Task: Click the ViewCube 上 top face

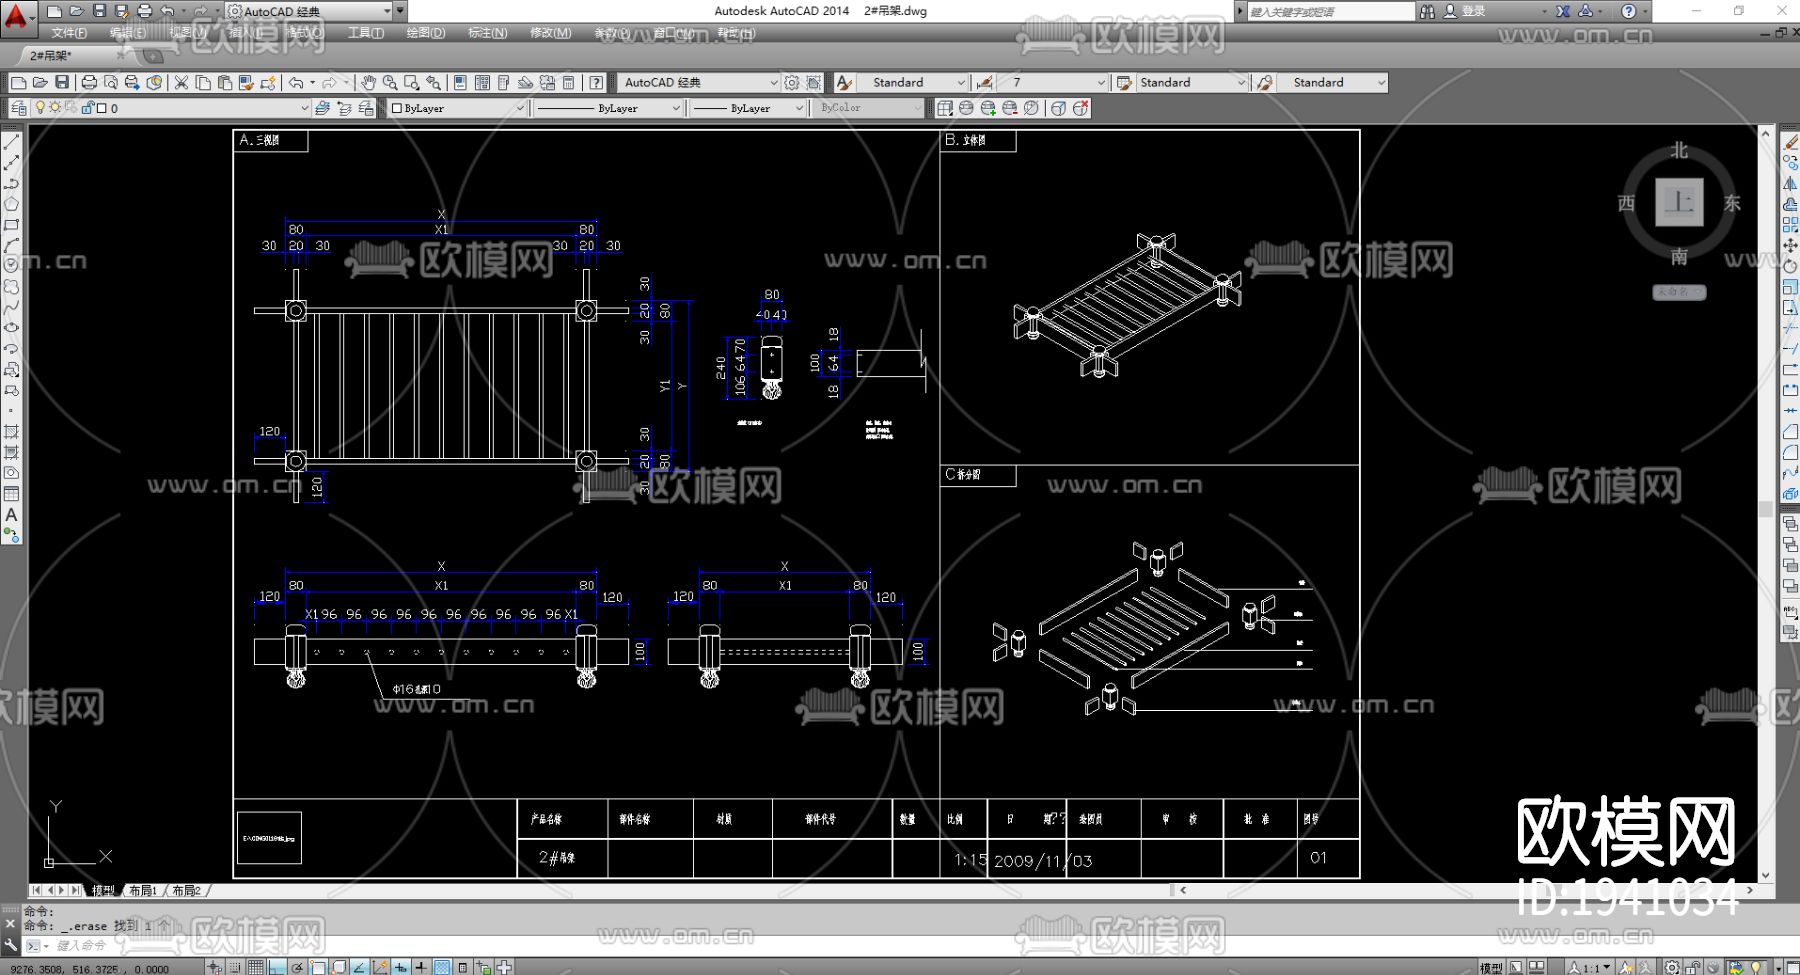Action: 1679,203
